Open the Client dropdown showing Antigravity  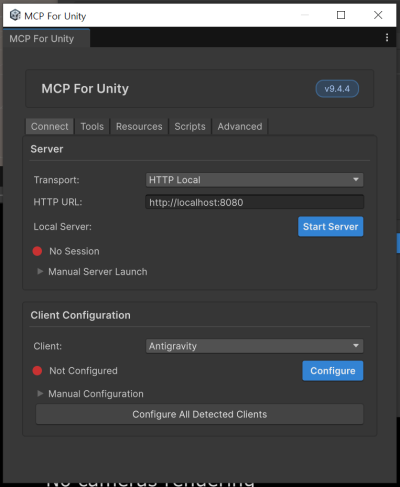tap(254, 346)
